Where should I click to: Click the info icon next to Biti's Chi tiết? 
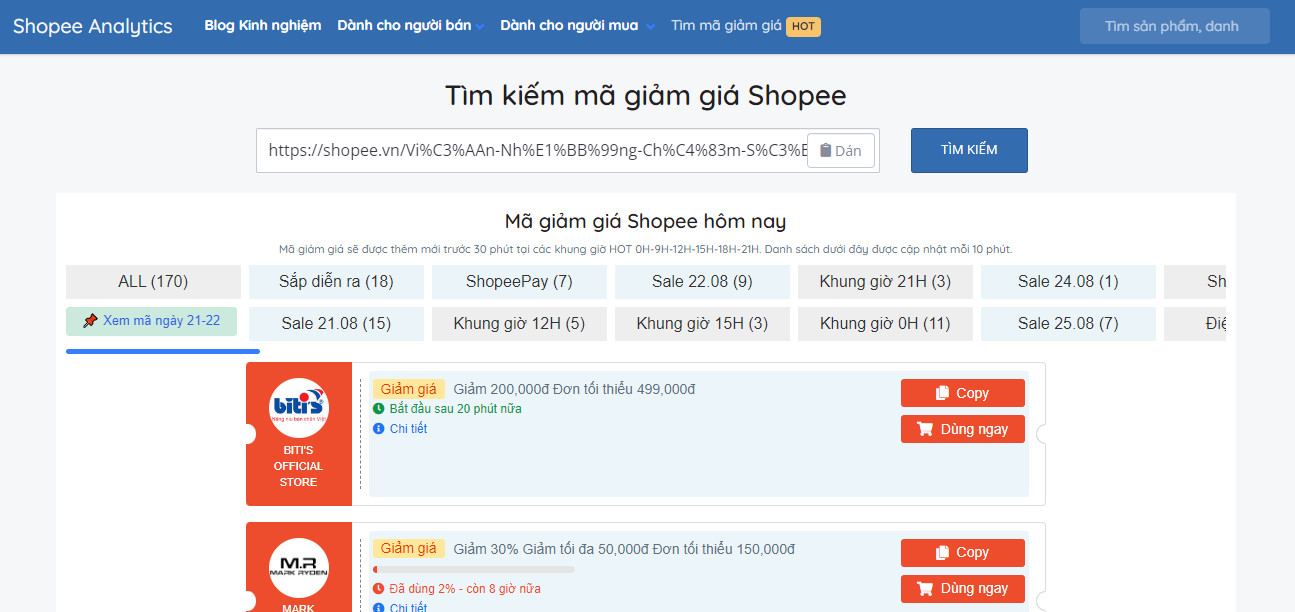[x=379, y=429]
